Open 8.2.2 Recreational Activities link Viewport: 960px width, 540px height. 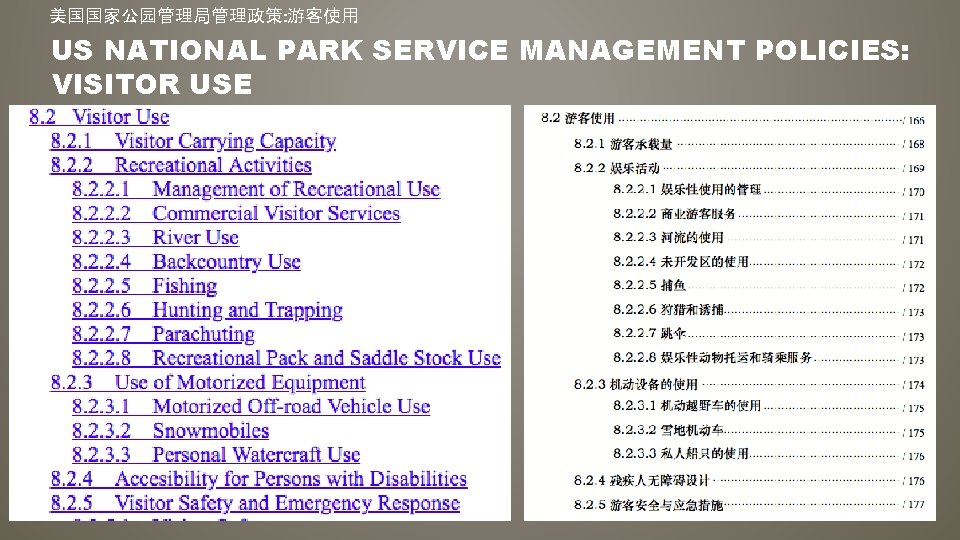(x=181, y=165)
